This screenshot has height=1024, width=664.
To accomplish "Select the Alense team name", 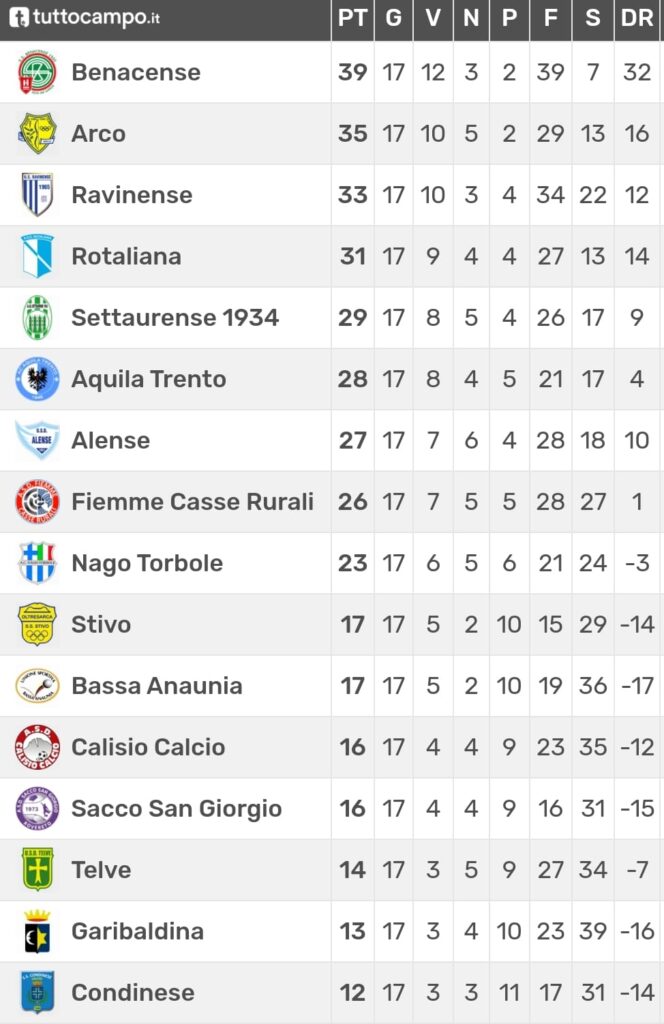I will point(110,440).
